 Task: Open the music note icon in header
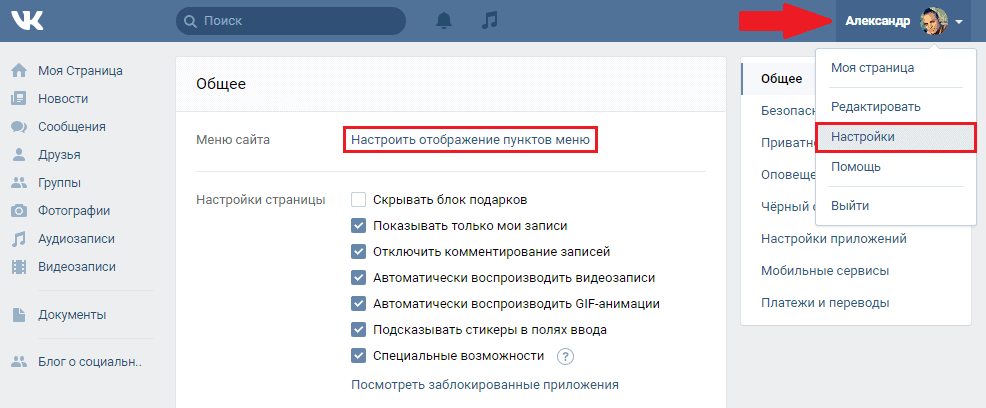[488, 20]
